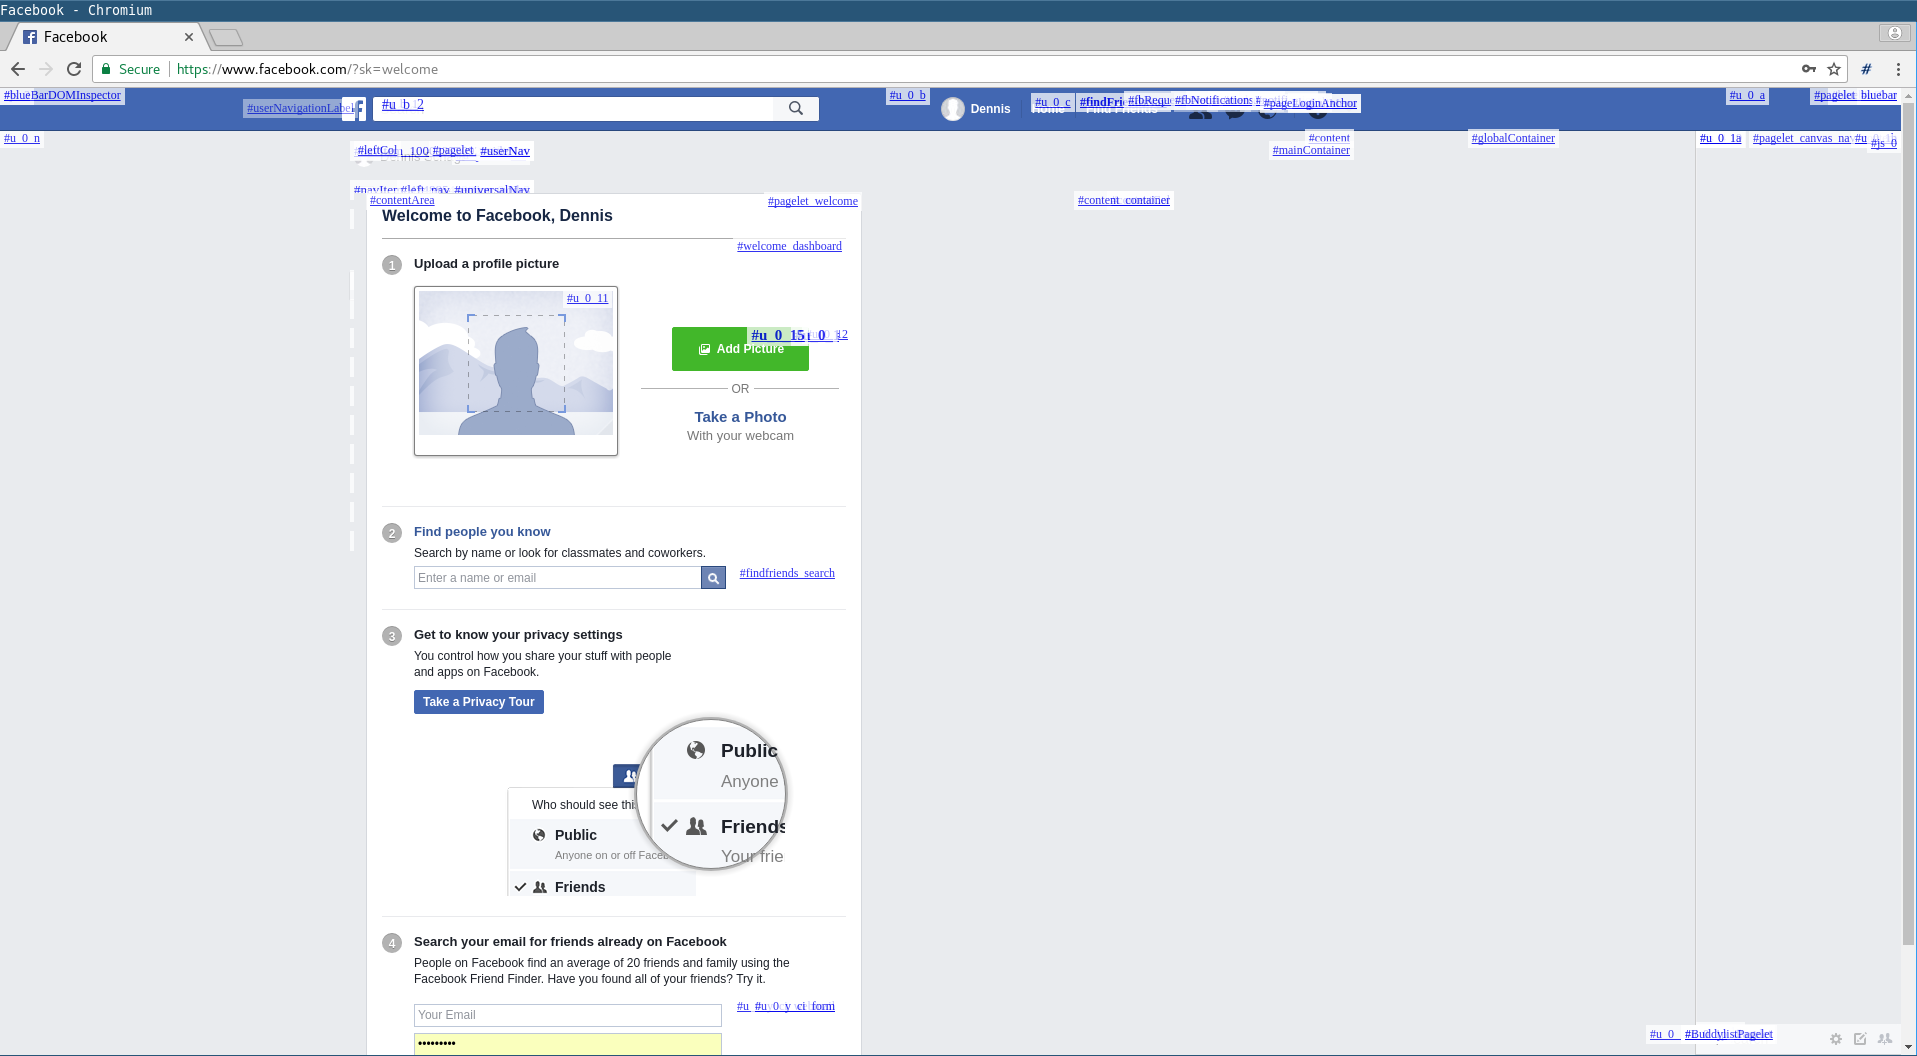1917x1056 pixels.
Task: Go back with the browser back arrow
Action: tap(18, 69)
